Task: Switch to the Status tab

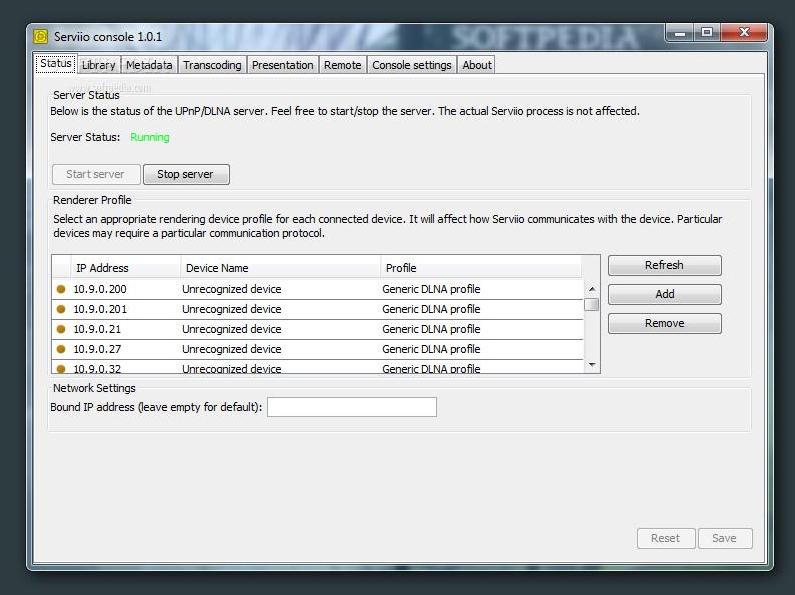Action: [x=56, y=64]
